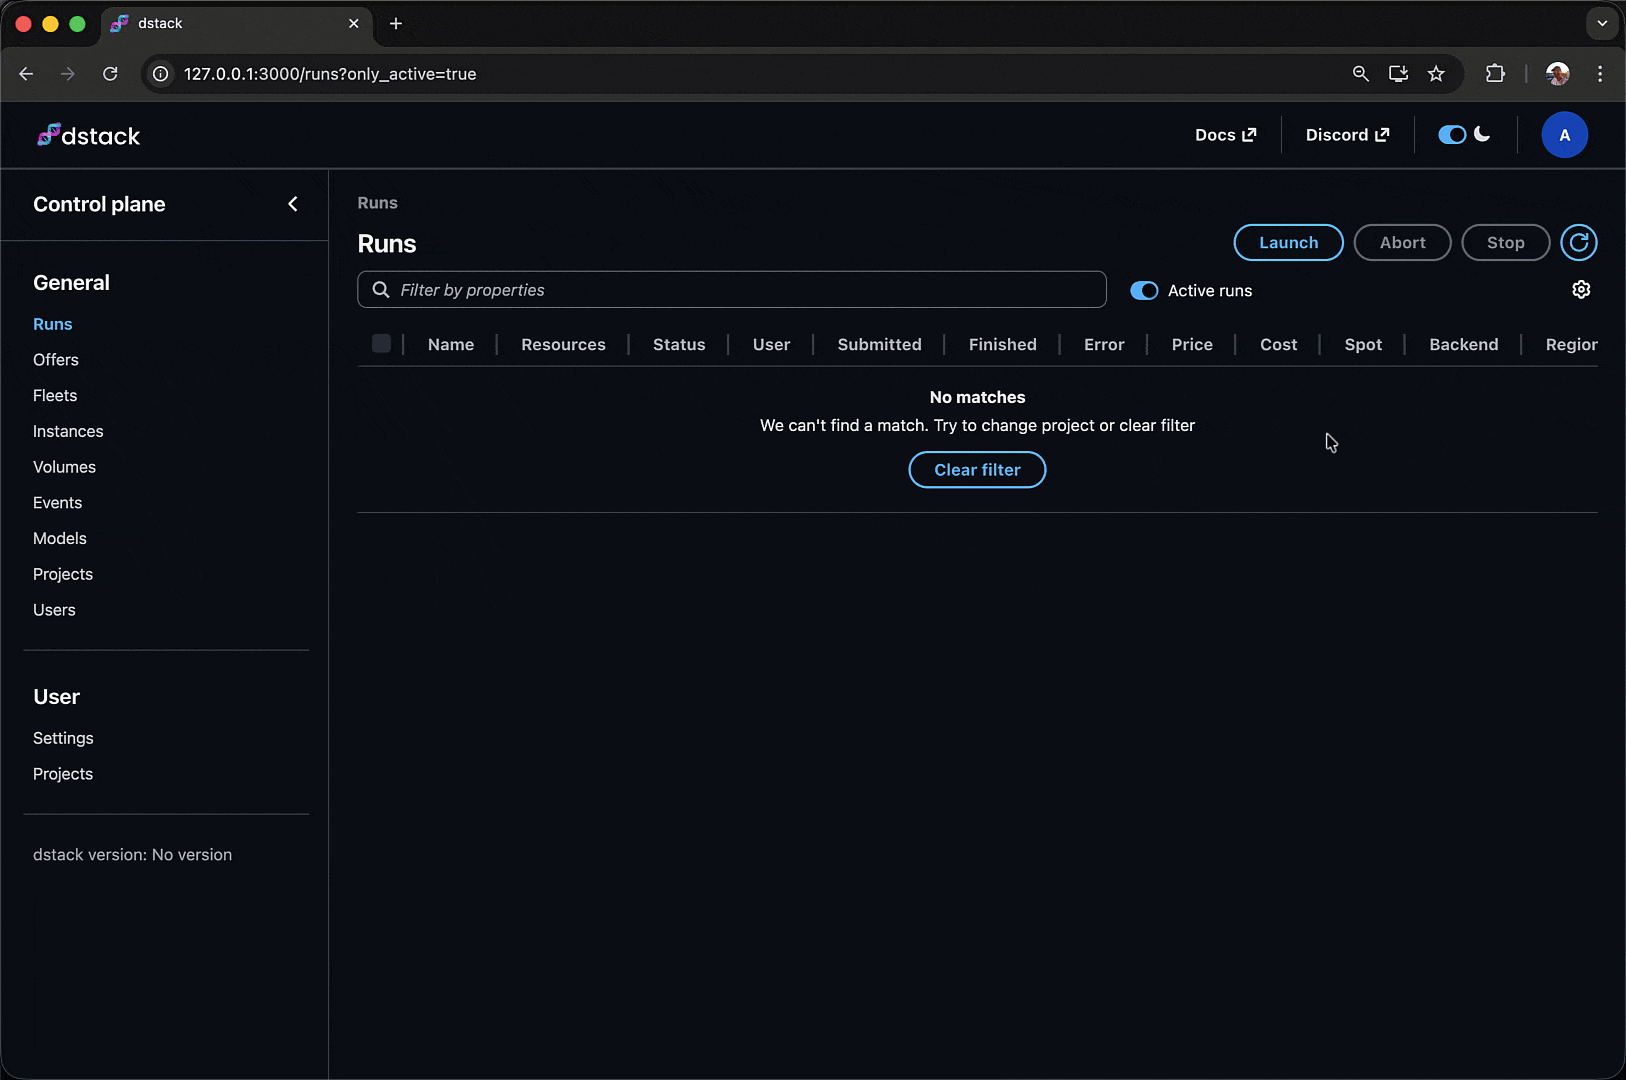Viewport: 1626px width, 1080px height.
Task: Bookmark this page with star icon
Action: 1436,74
